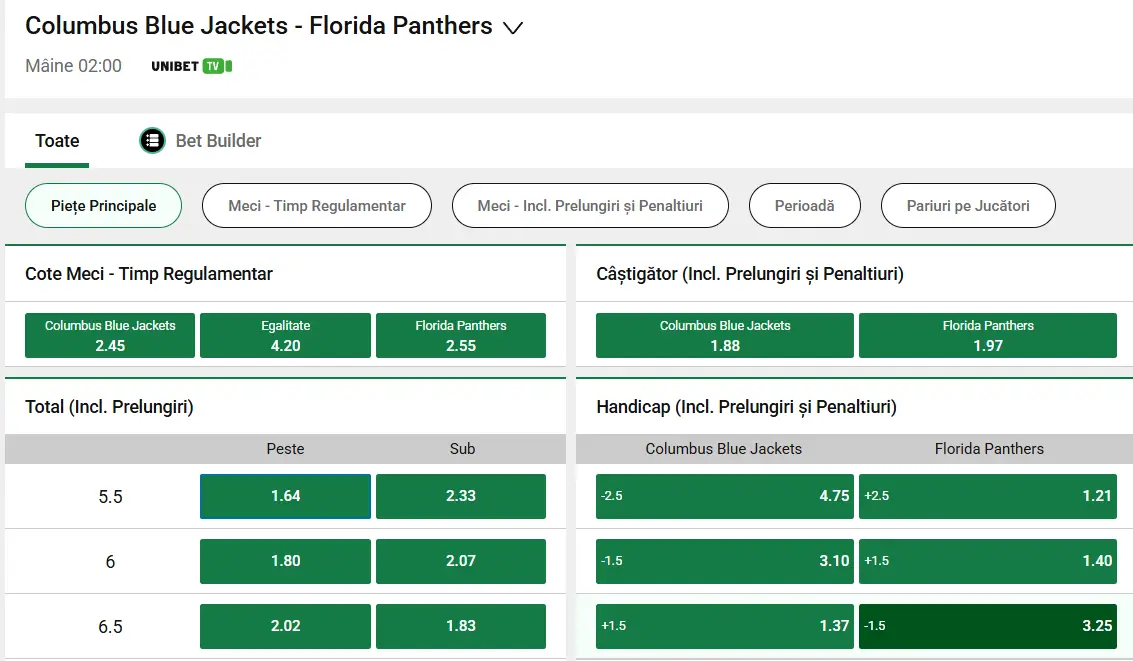The height and width of the screenshot is (661, 1133).
Task: Select Sub 5.5 at odds 2.33
Action: tap(460, 496)
